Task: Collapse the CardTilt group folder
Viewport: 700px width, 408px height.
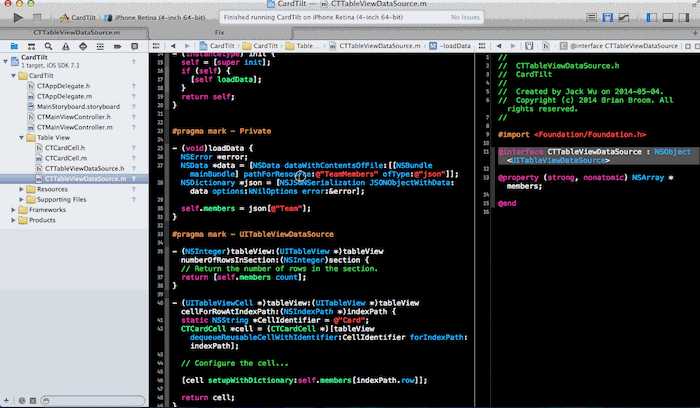Action: [13, 76]
